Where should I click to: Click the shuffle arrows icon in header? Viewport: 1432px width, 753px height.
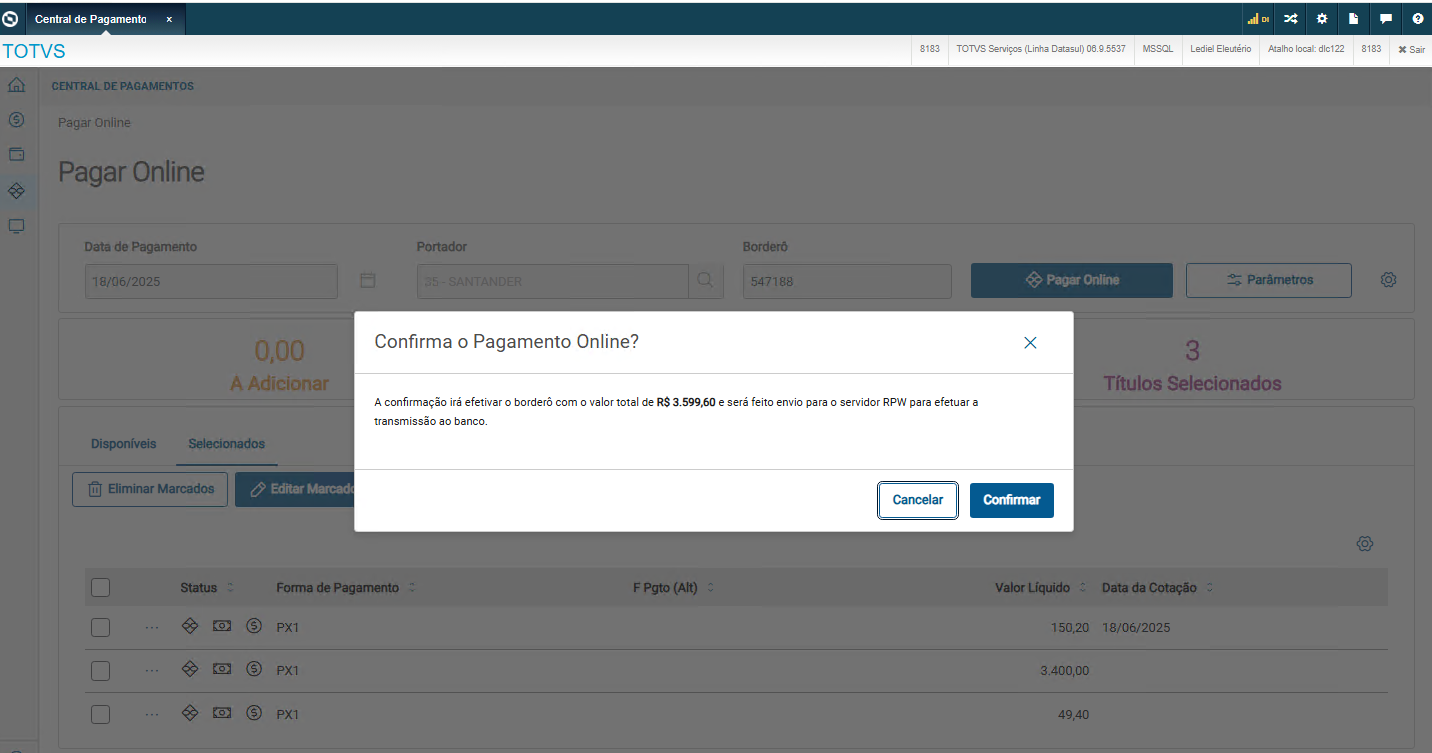tap(1290, 19)
